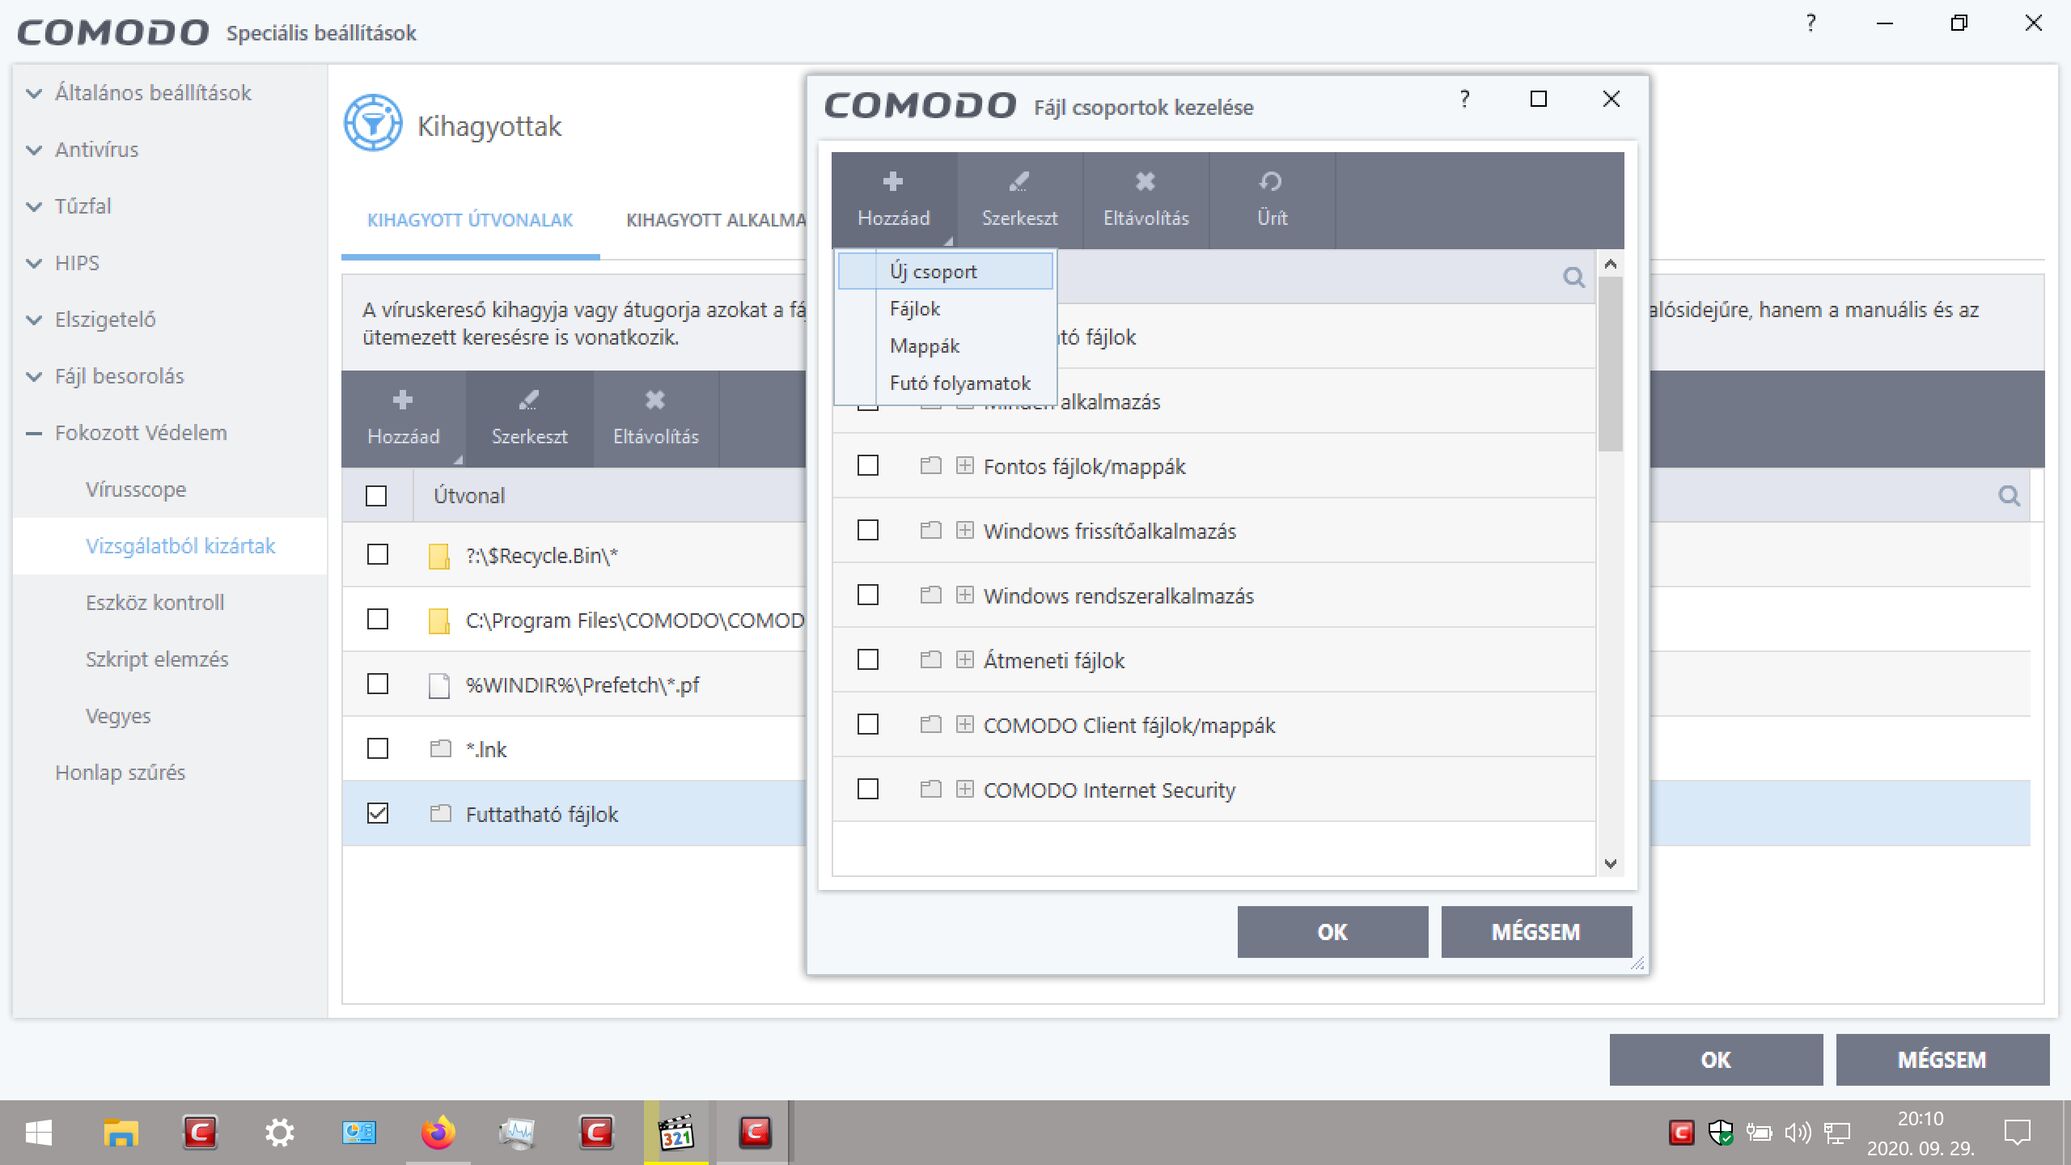Check the Fontos fájlok/mappák group checkbox

coord(868,466)
